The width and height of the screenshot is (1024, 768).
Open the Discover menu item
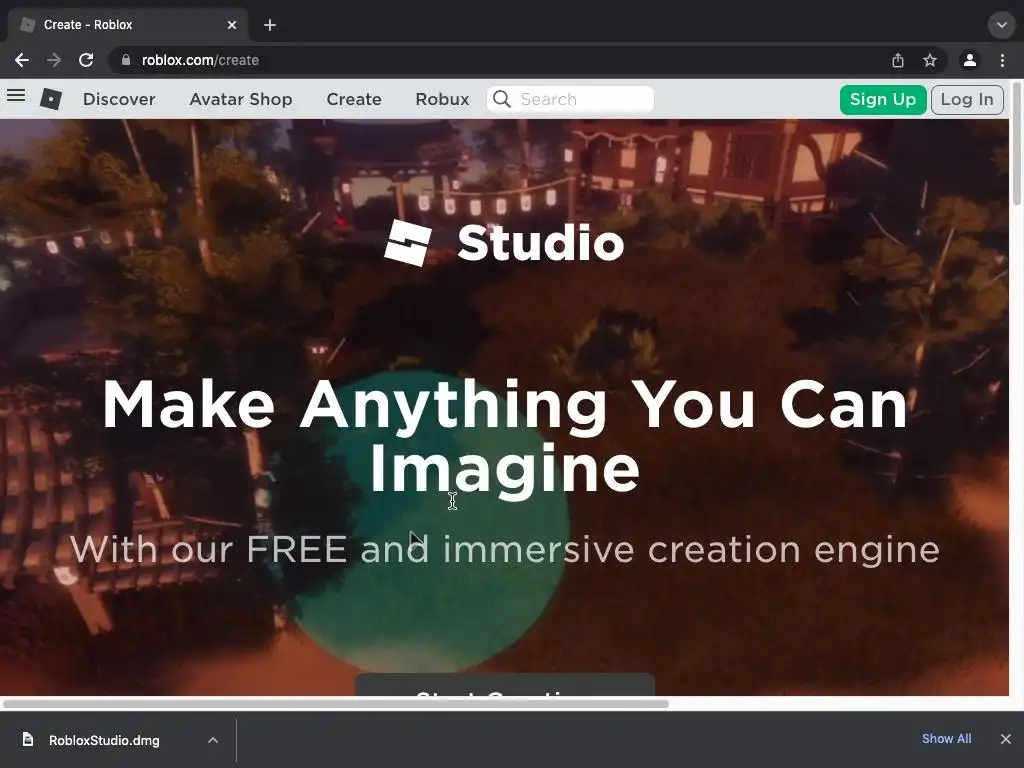pos(119,99)
